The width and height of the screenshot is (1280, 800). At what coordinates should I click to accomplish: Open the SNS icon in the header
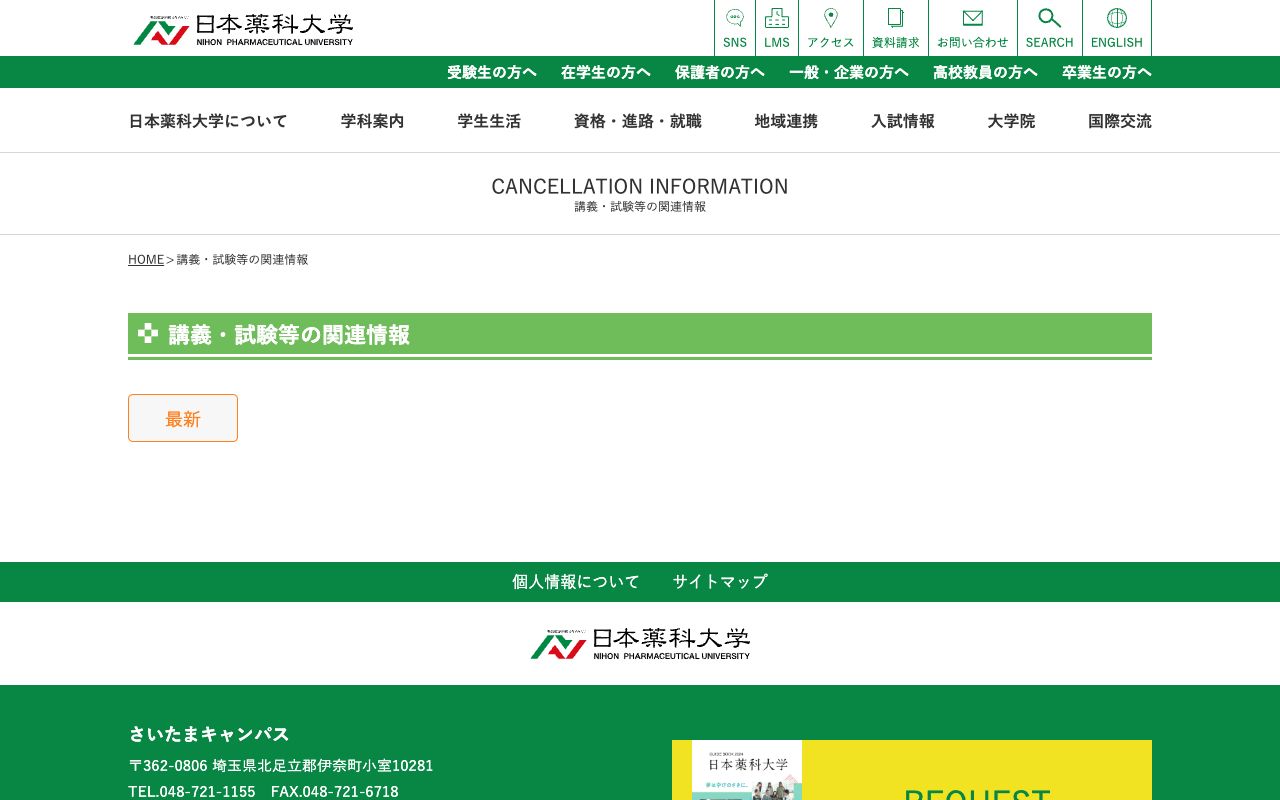tap(734, 27)
